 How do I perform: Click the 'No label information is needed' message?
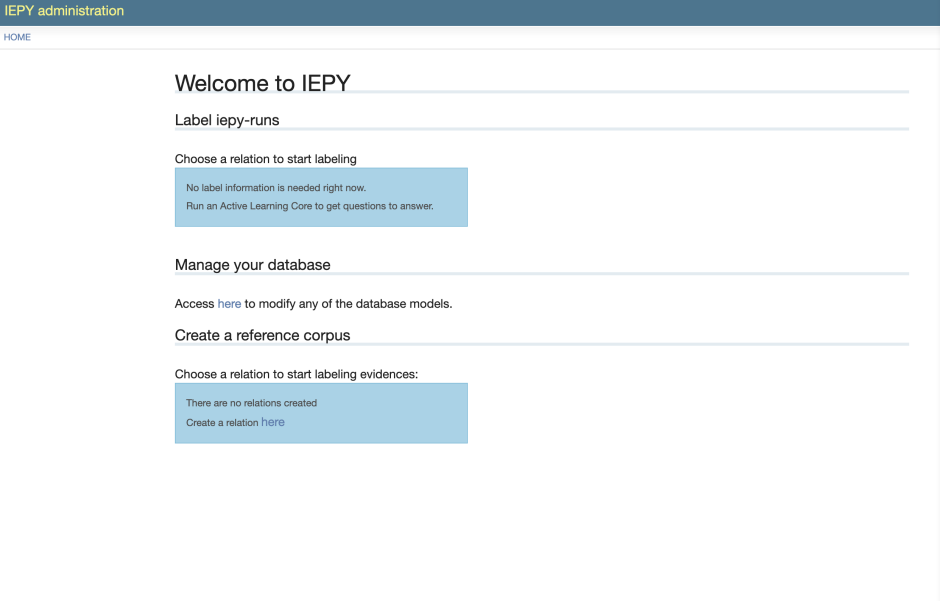[276, 188]
